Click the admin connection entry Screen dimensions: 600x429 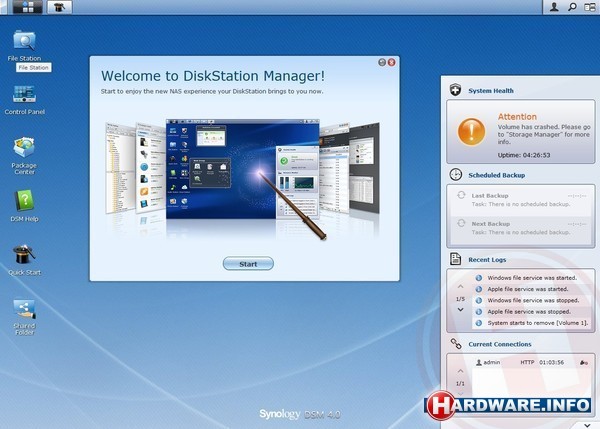pyautogui.click(x=532, y=362)
